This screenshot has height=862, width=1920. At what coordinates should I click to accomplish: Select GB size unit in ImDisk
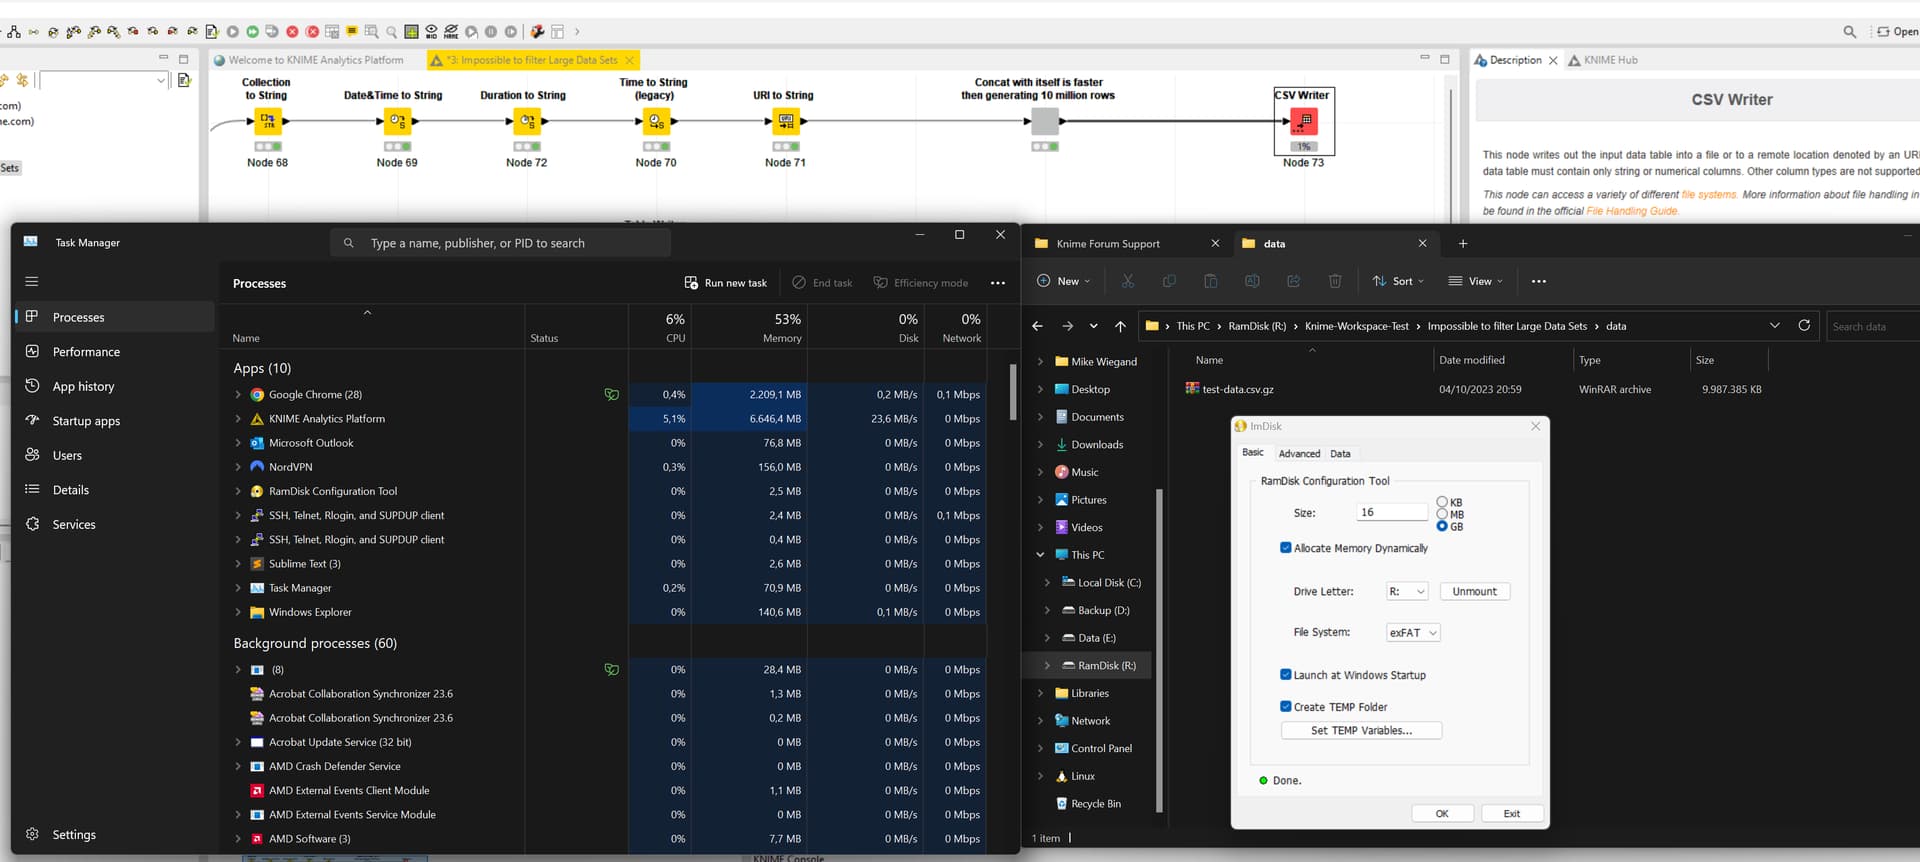click(1442, 526)
